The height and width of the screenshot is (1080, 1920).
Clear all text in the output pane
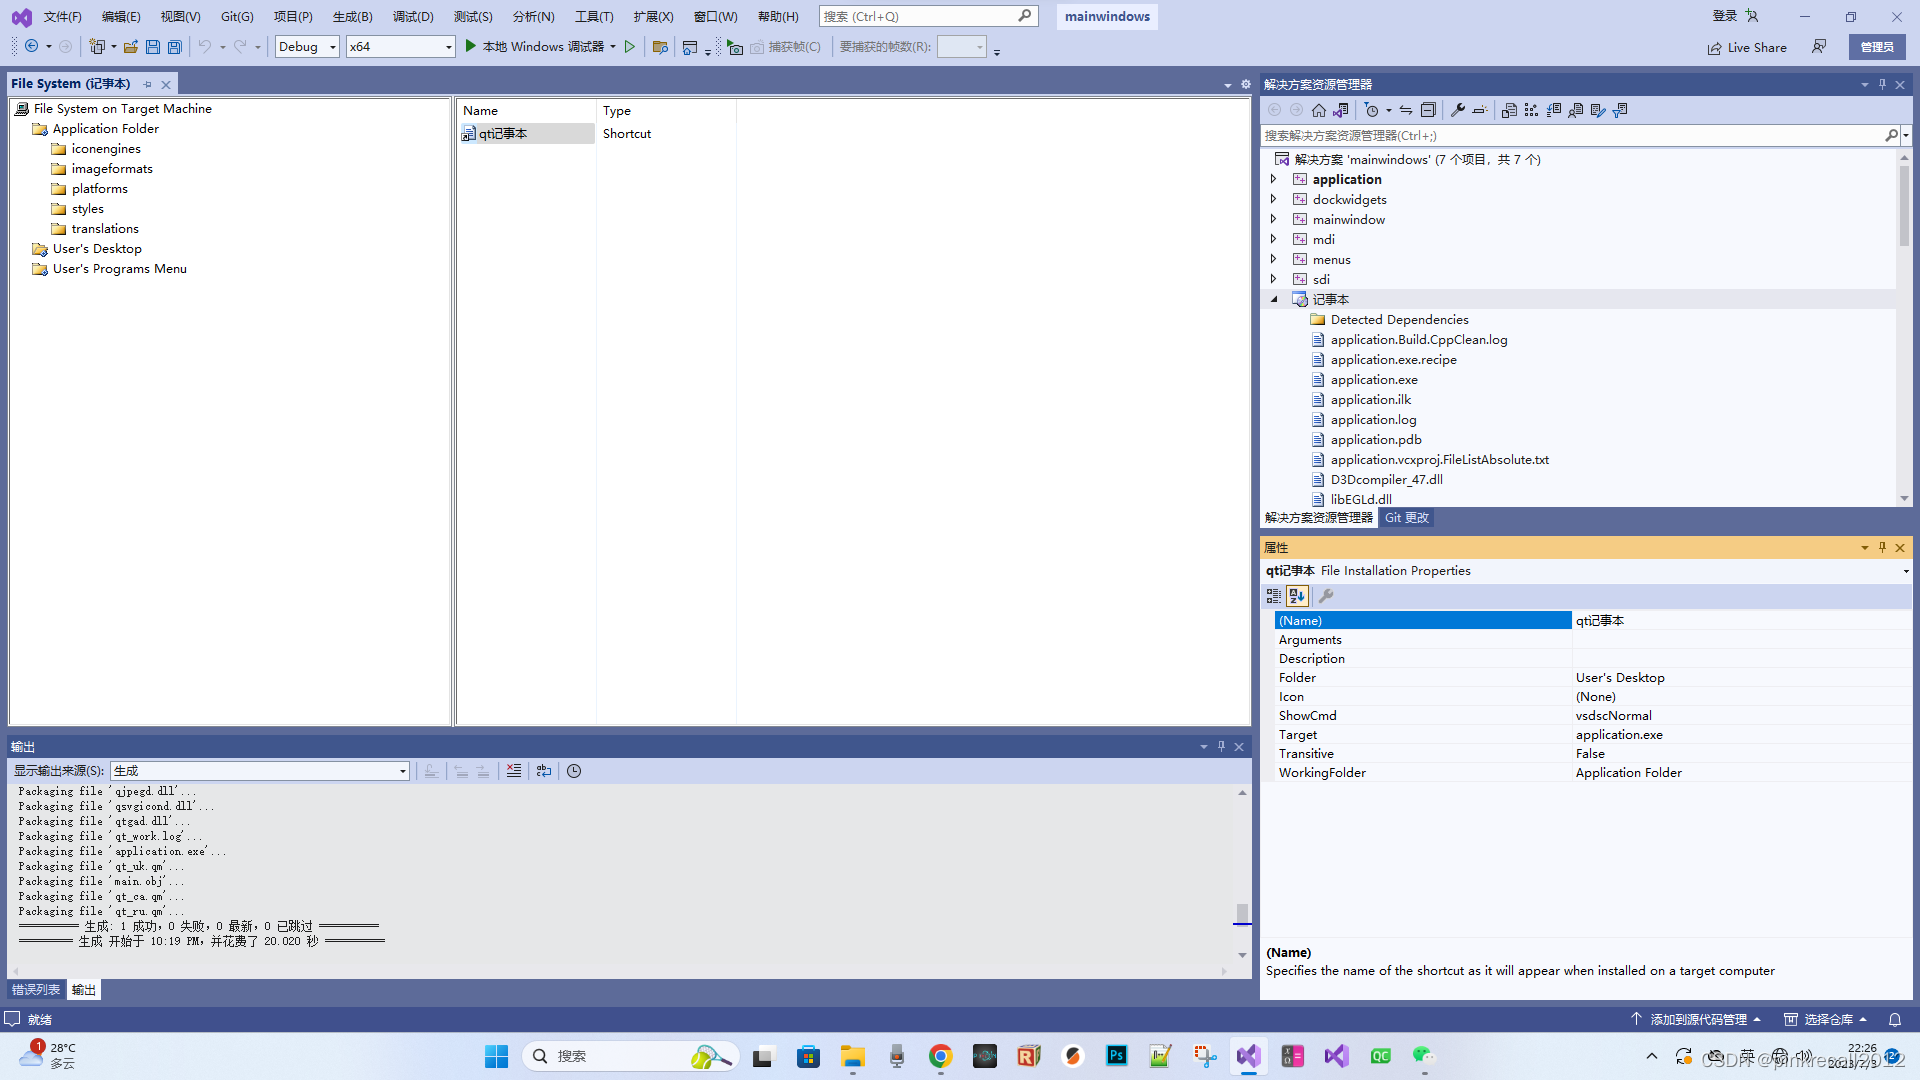[514, 770]
